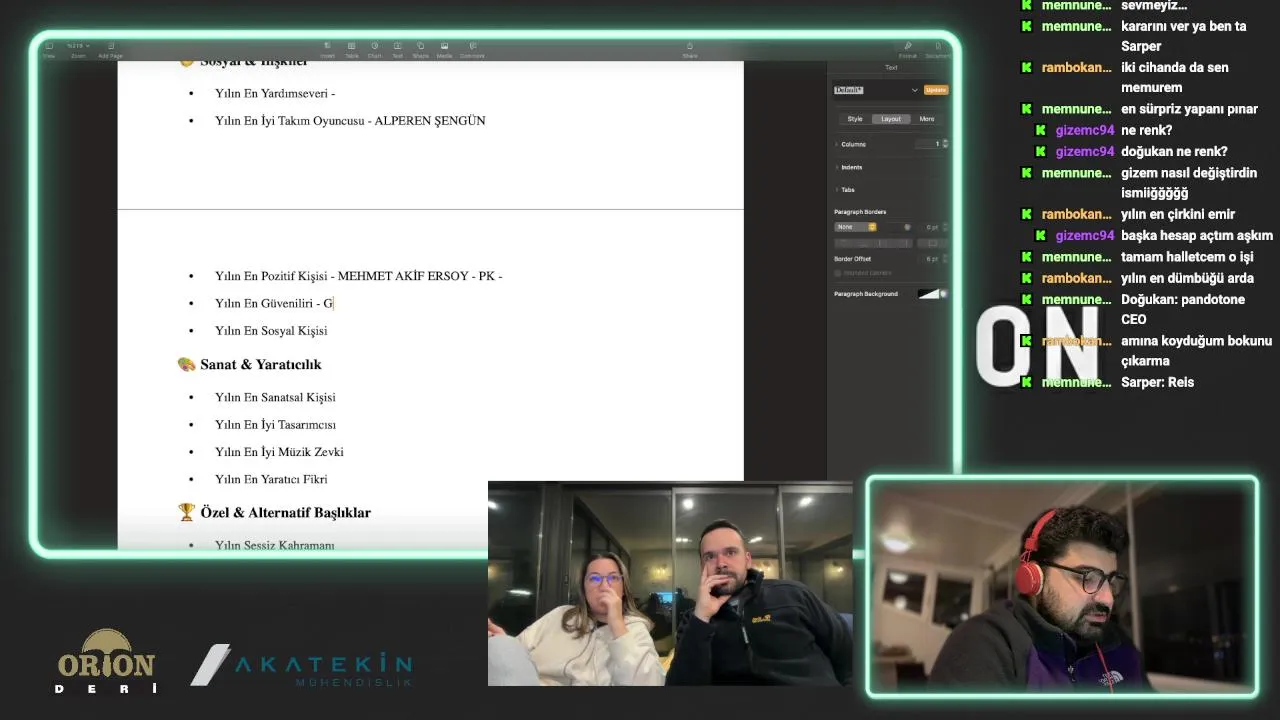Open the Insert toolbar menu

[x=327, y=50]
